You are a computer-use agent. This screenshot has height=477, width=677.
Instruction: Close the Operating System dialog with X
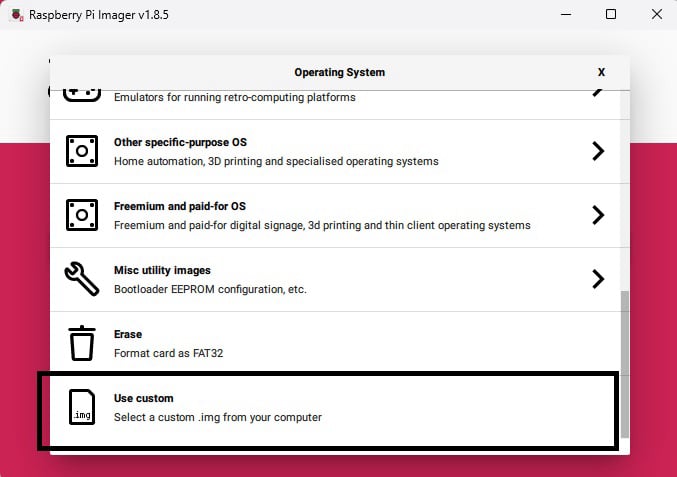click(x=601, y=72)
